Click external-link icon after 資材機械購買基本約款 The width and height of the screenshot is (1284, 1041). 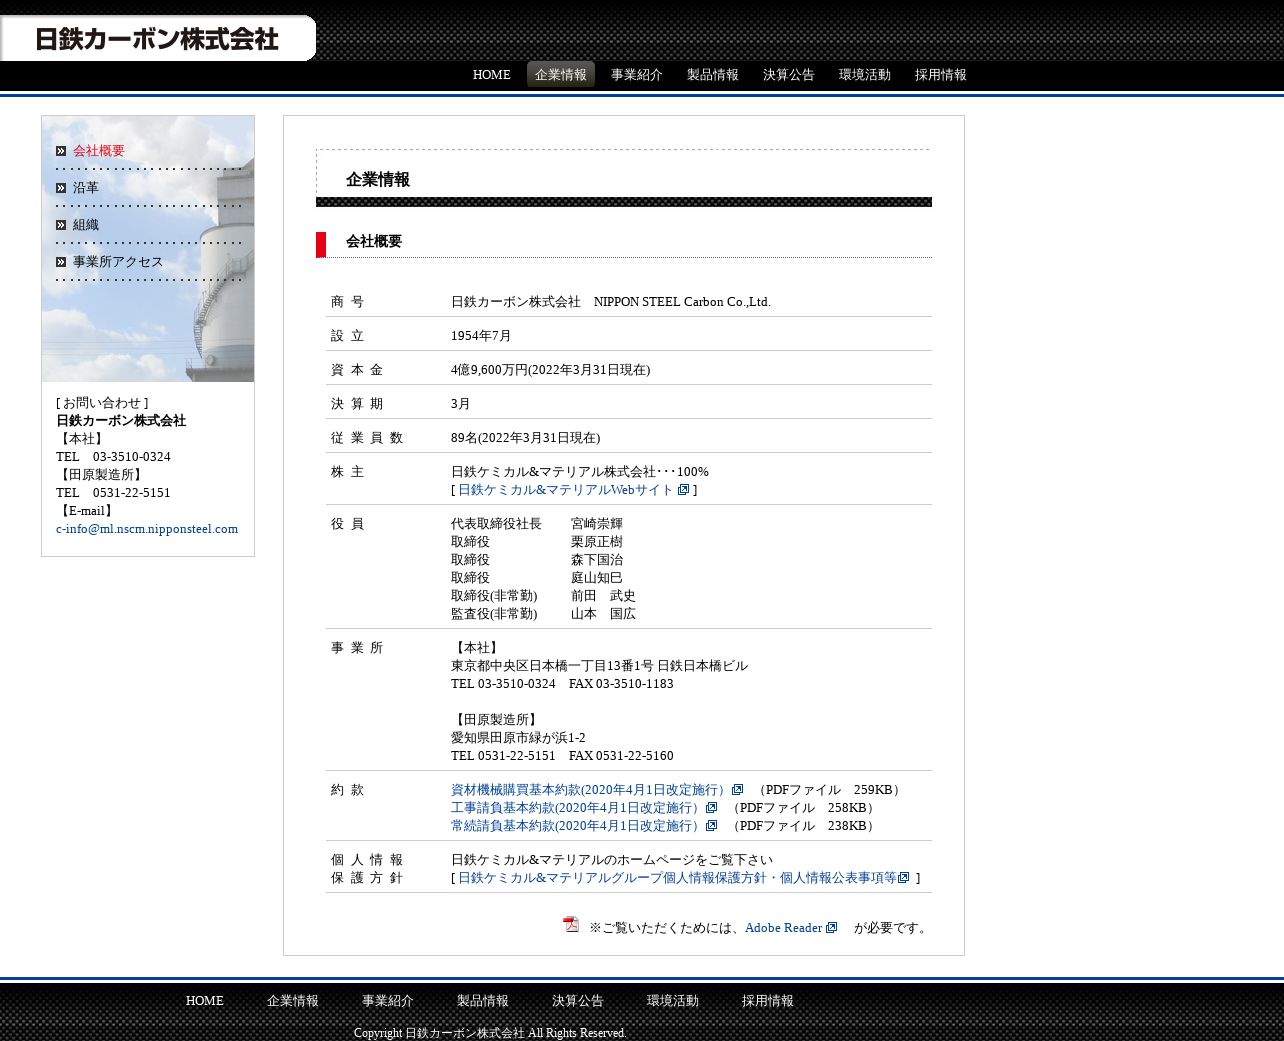[x=738, y=790]
